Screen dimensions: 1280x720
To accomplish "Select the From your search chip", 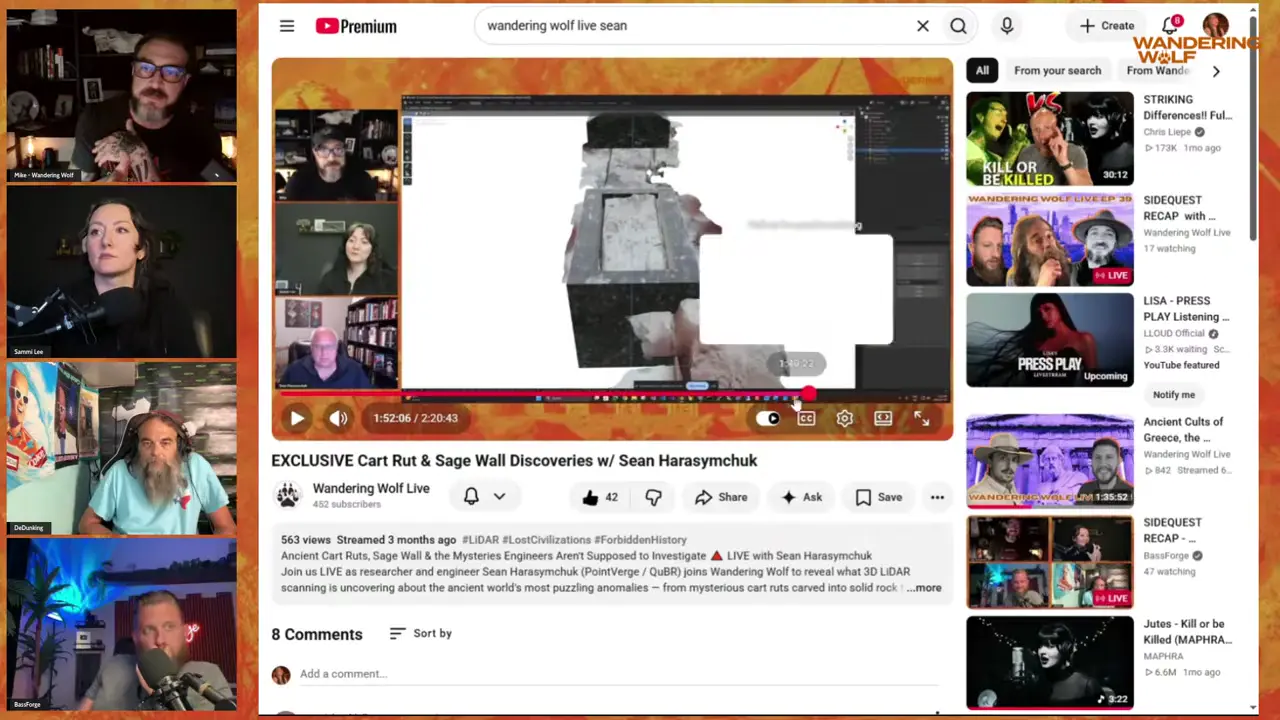I will (1057, 71).
